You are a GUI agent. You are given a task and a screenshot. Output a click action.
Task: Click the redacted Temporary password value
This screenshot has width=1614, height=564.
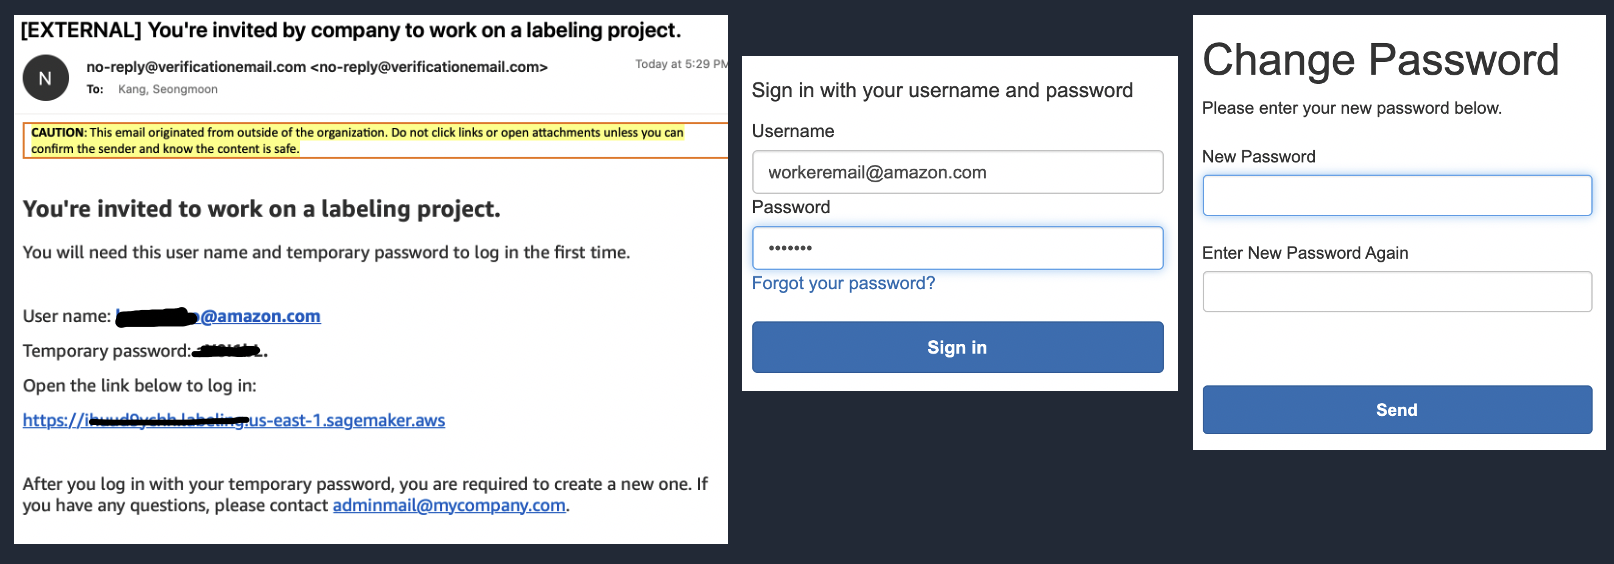click(229, 351)
